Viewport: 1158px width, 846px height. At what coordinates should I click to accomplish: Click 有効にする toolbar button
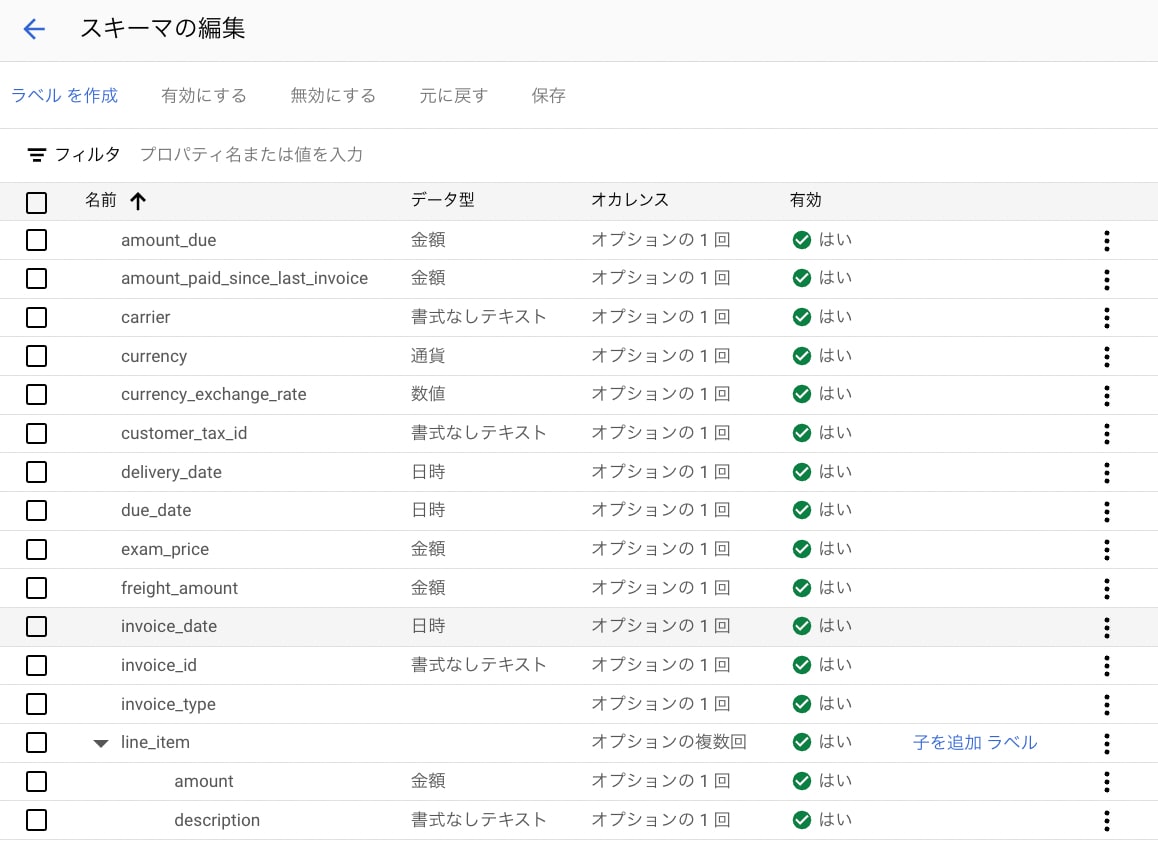(x=204, y=95)
